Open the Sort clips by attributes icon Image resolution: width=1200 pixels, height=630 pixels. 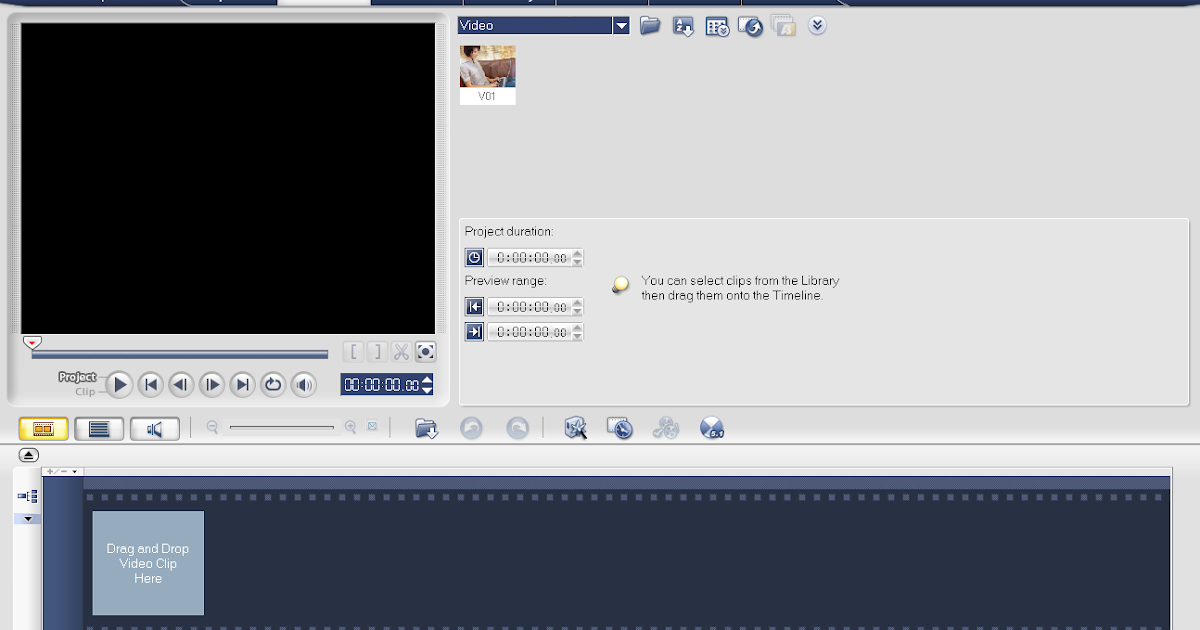click(683, 26)
